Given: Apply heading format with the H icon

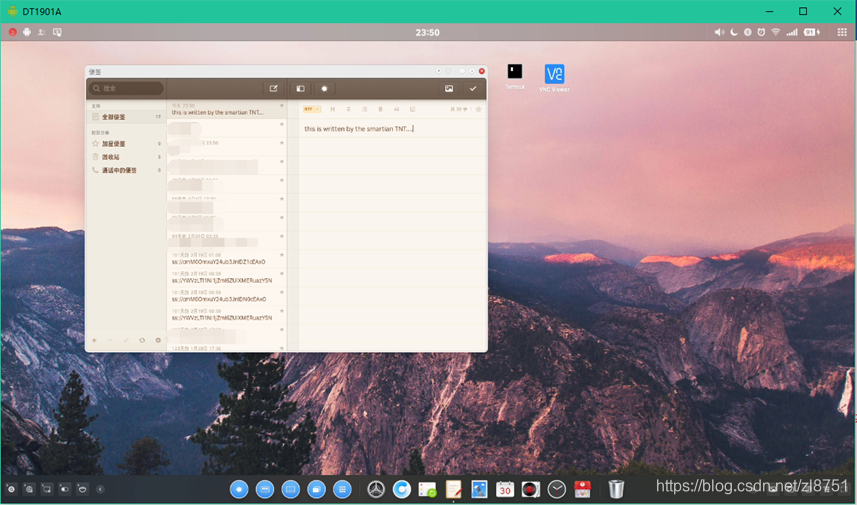Looking at the screenshot, I should [x=332, y=109].
